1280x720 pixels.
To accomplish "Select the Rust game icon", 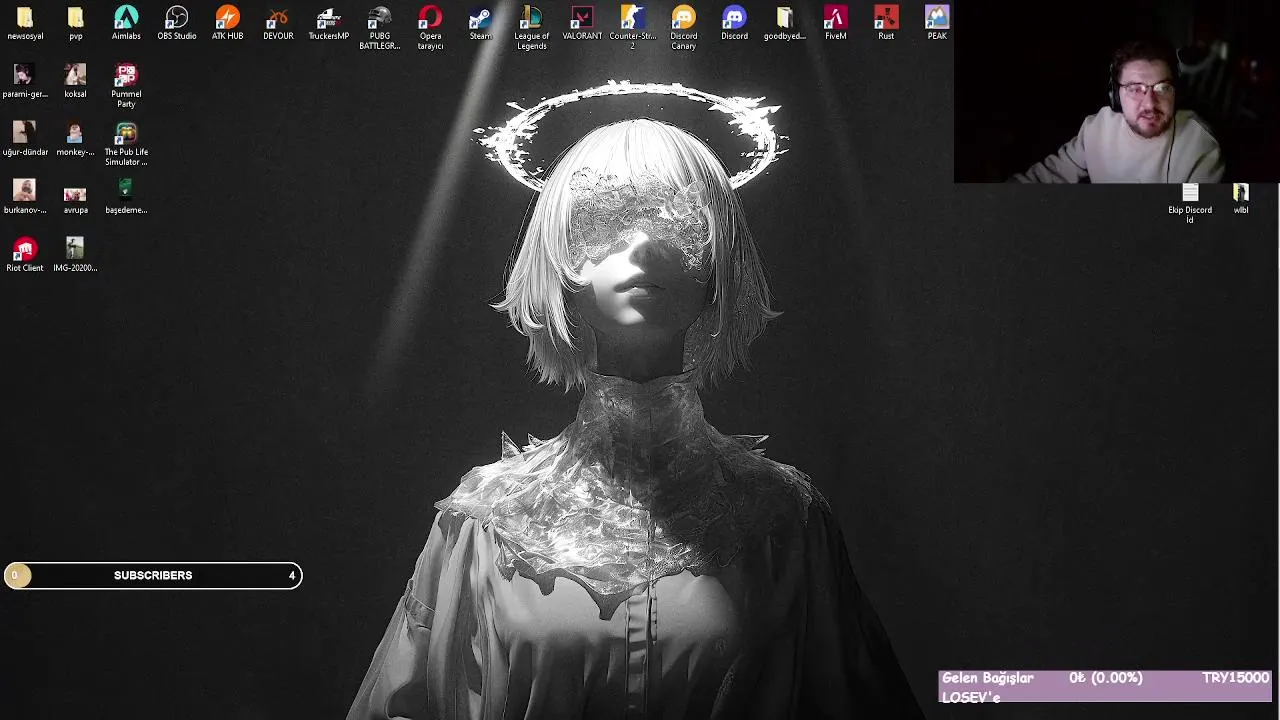I will [x=886, y=23].
